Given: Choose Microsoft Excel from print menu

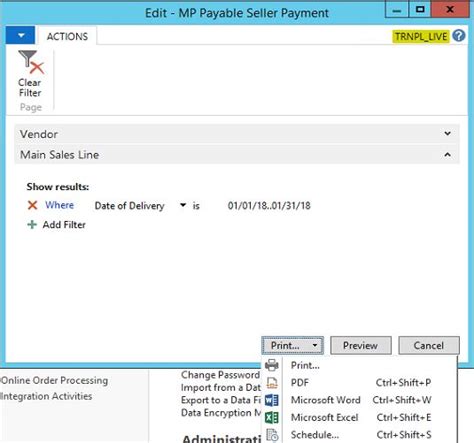Looking at the screenshot, I should (x=324, y=417).
